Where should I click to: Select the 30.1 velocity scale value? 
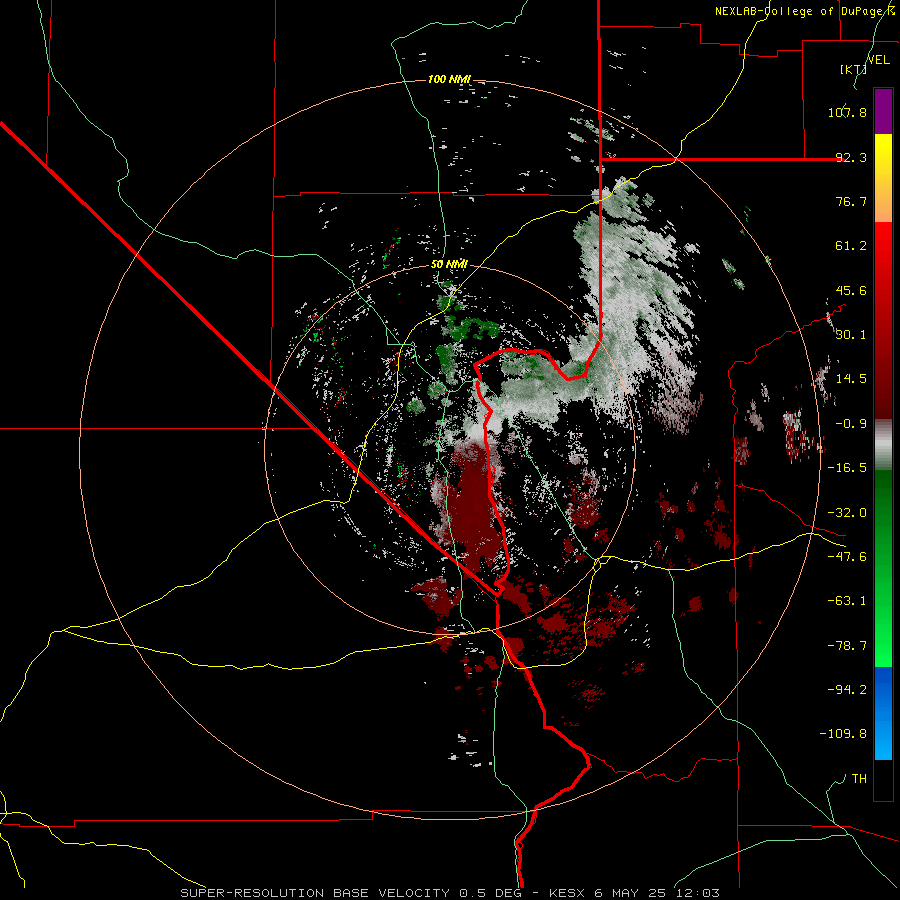point(851,335)
